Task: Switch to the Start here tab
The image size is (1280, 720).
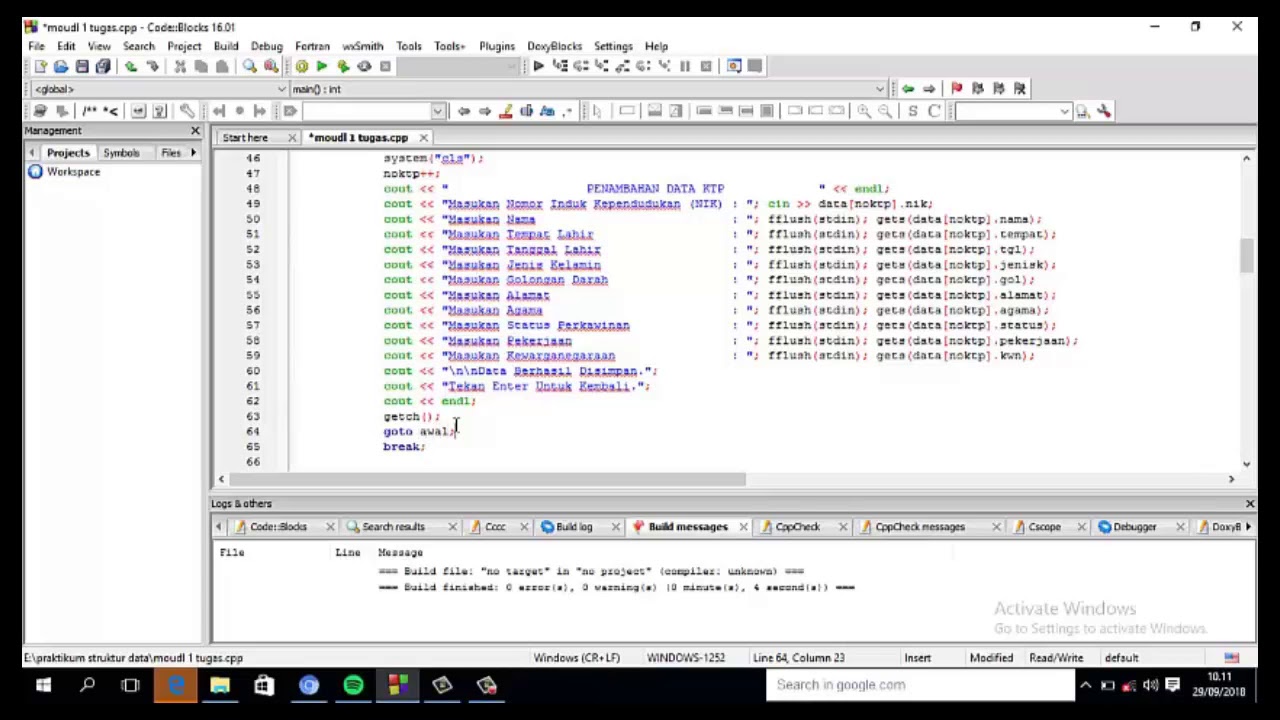Action: [245, 138]
